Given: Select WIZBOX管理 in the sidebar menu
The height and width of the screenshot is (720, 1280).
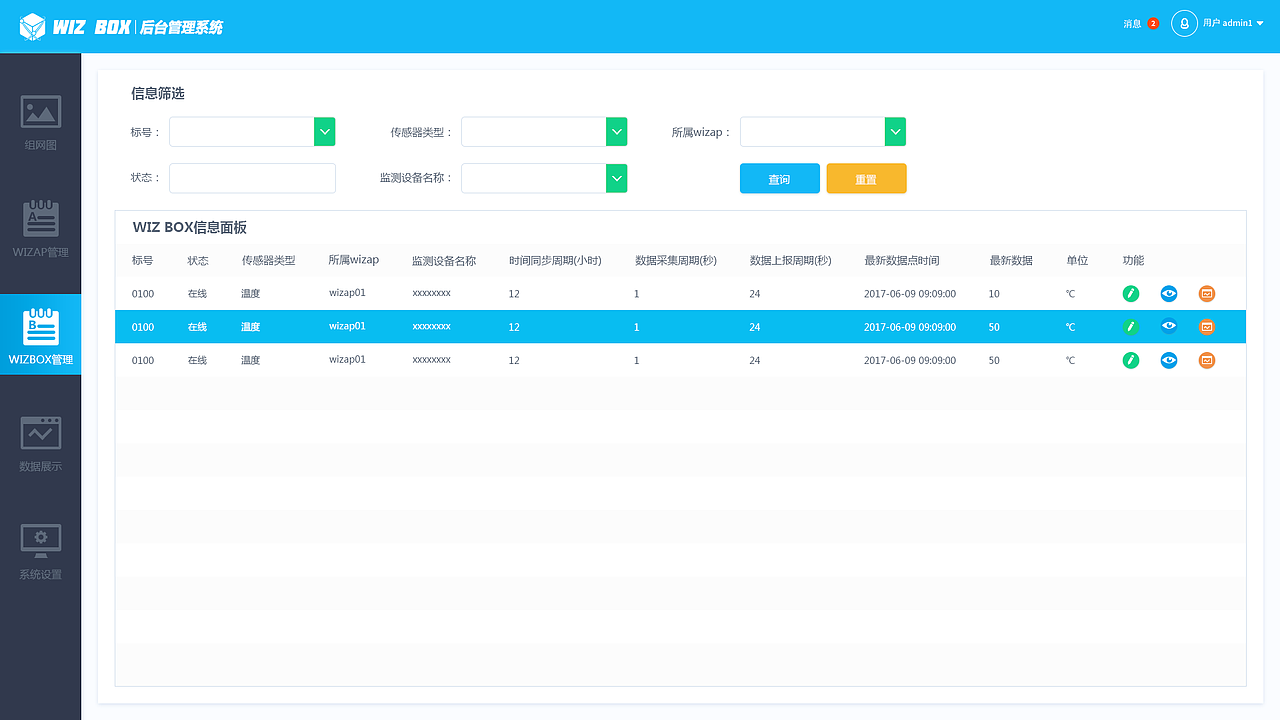Looking at the screenshot, I should tap(40, 334).
